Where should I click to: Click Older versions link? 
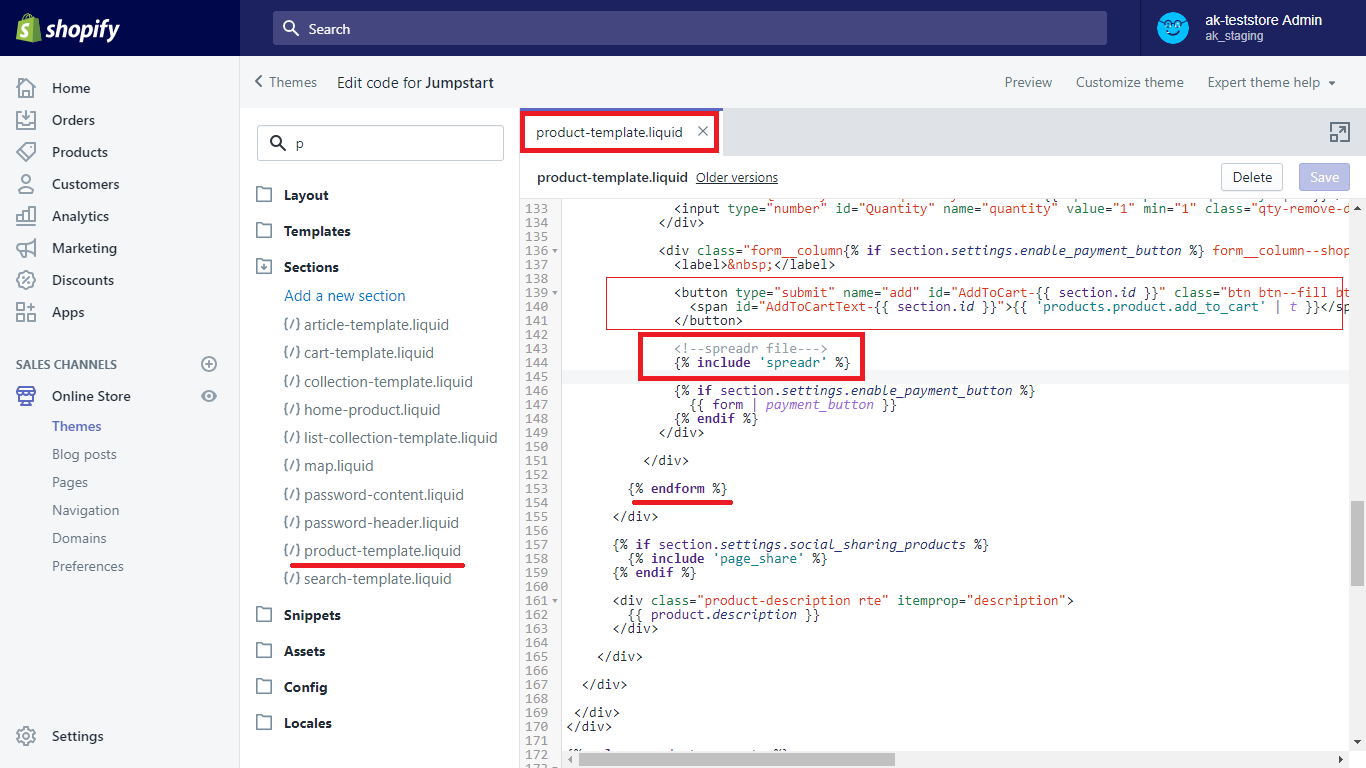[x=737, y=178]
